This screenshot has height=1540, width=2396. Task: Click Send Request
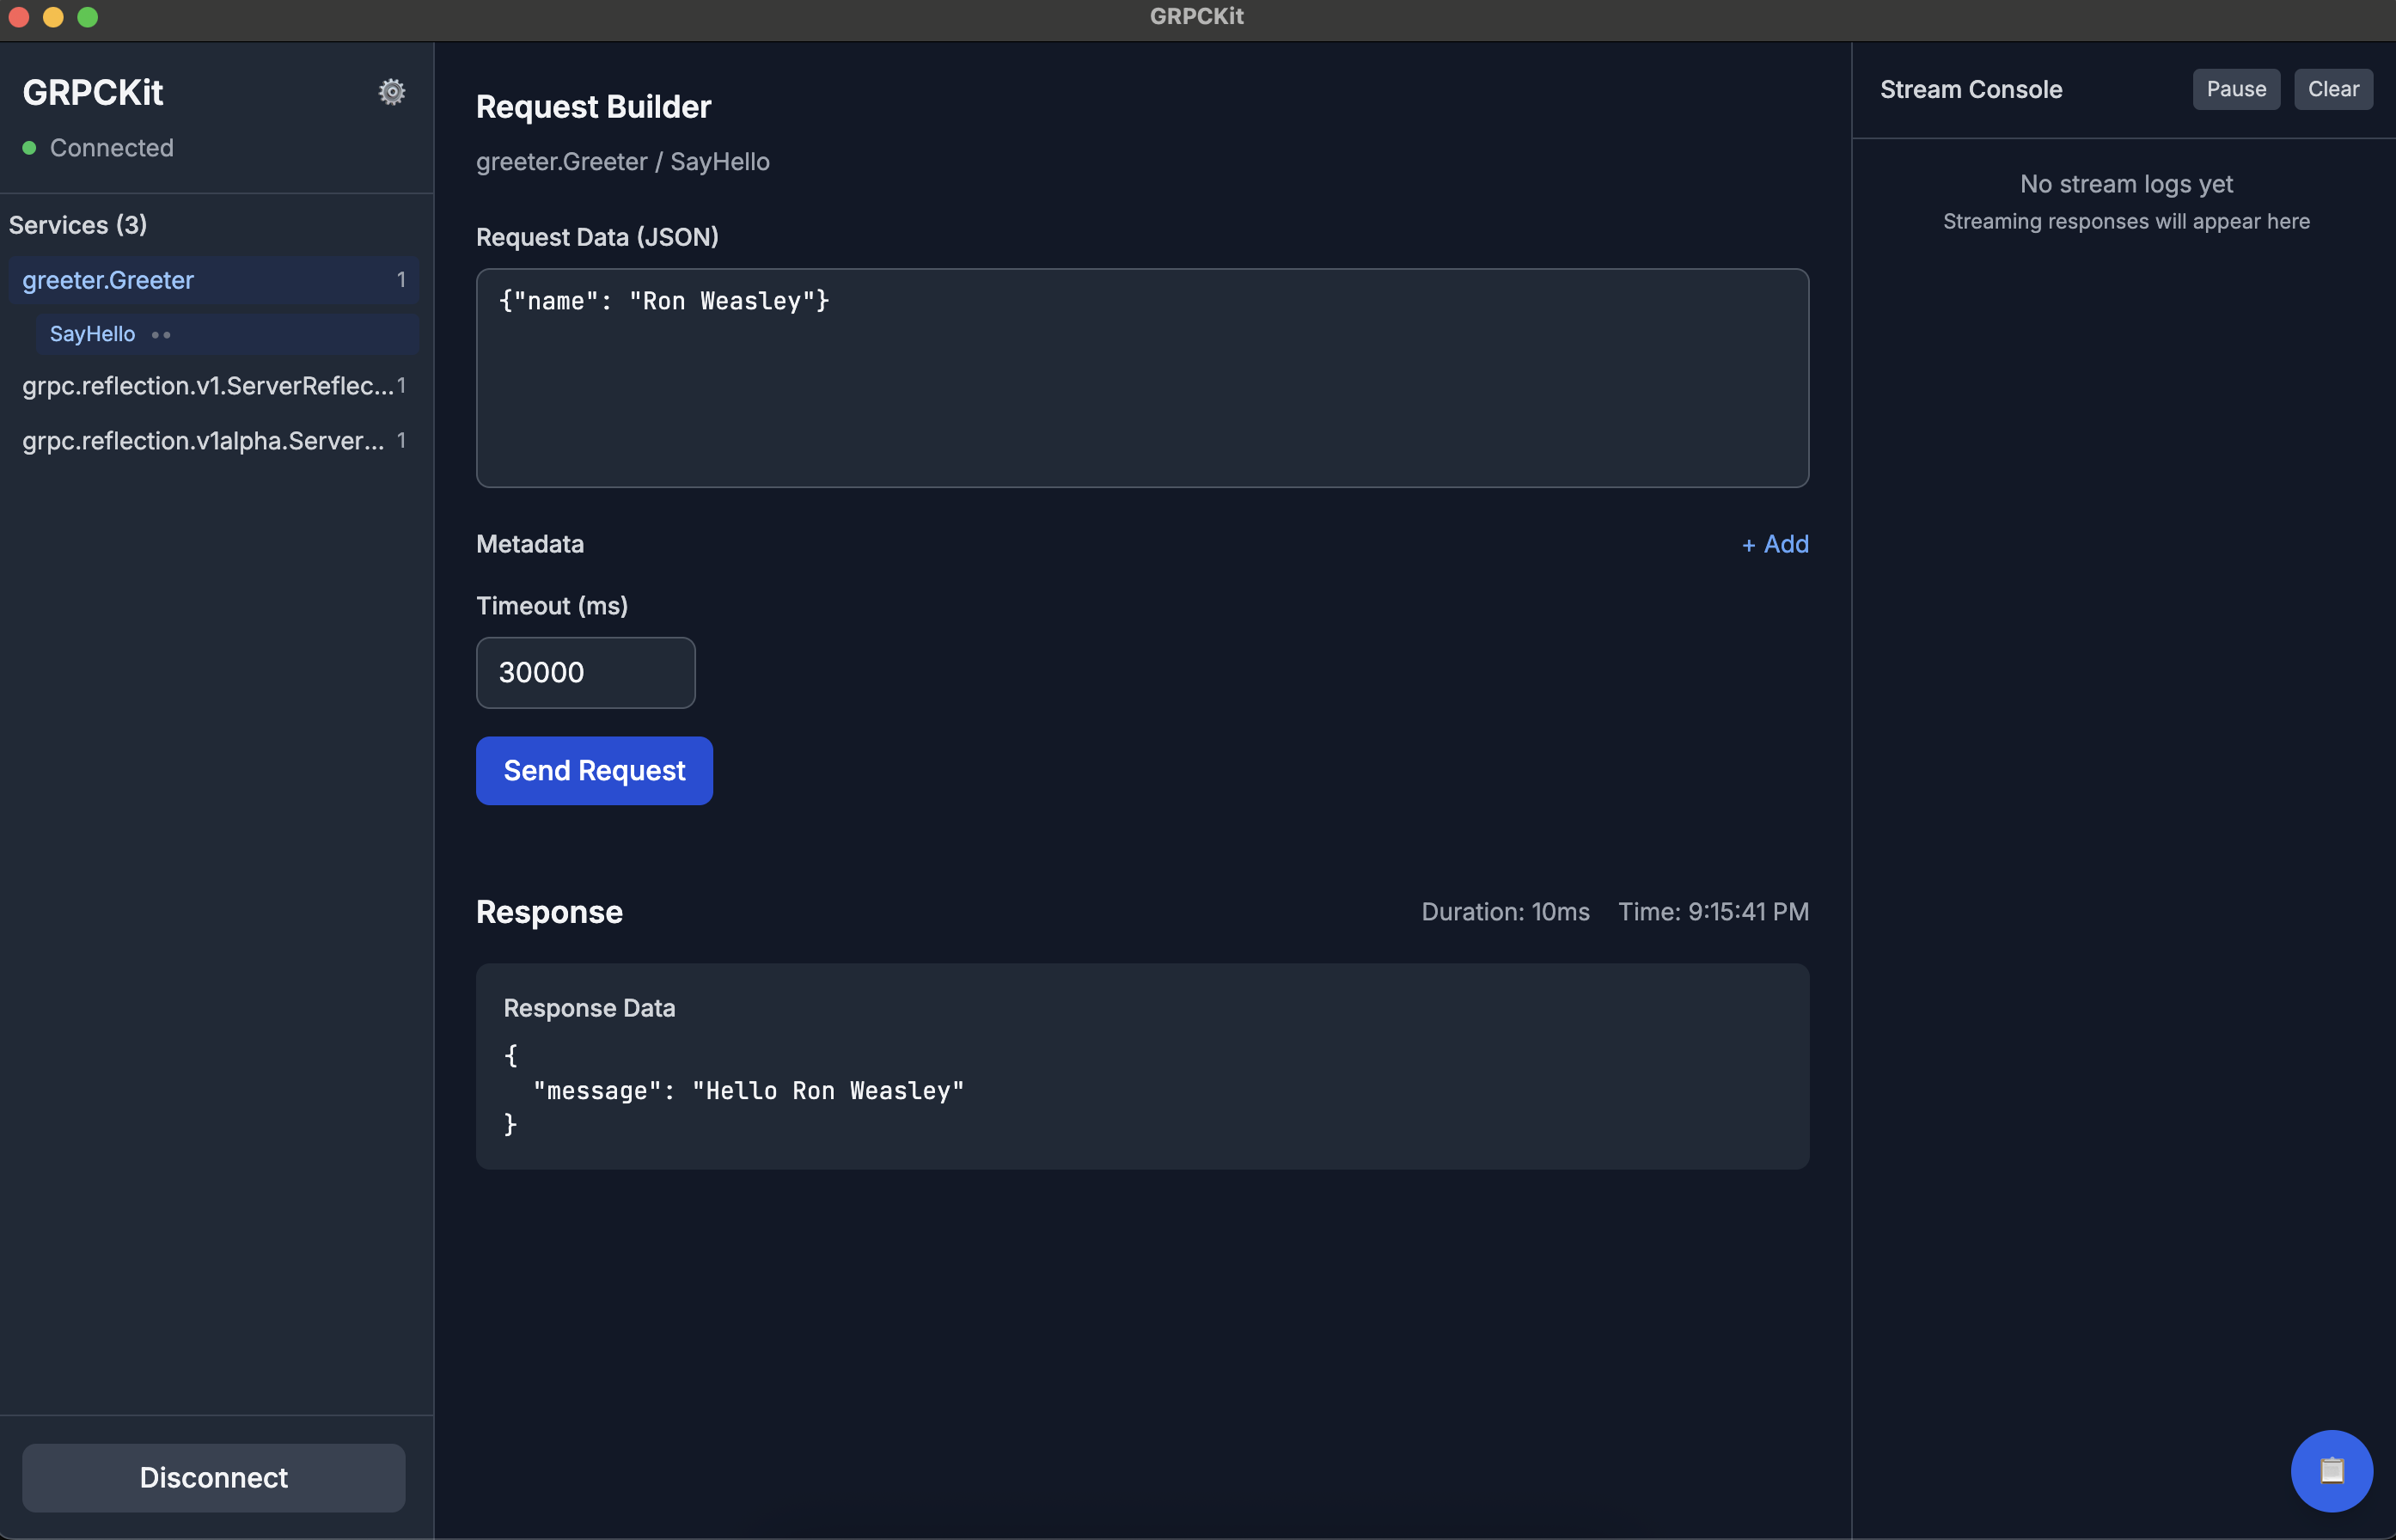pyautogui.click(x=594, y=771)
